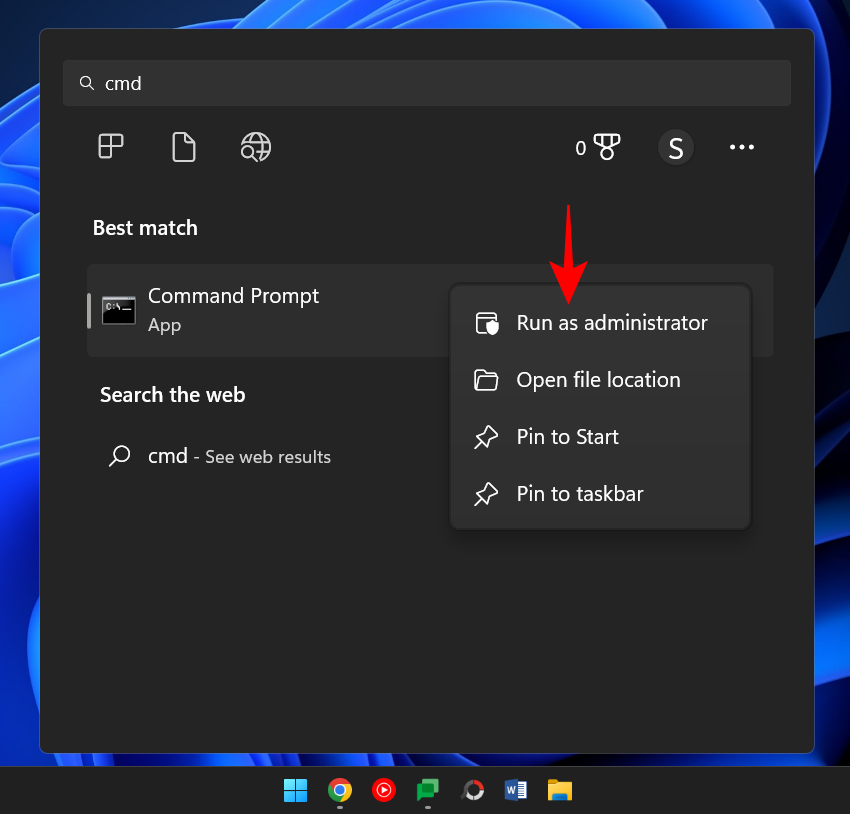
Task: Open the Web search filter
Action: pyautogui.click(x=255, y=147)
